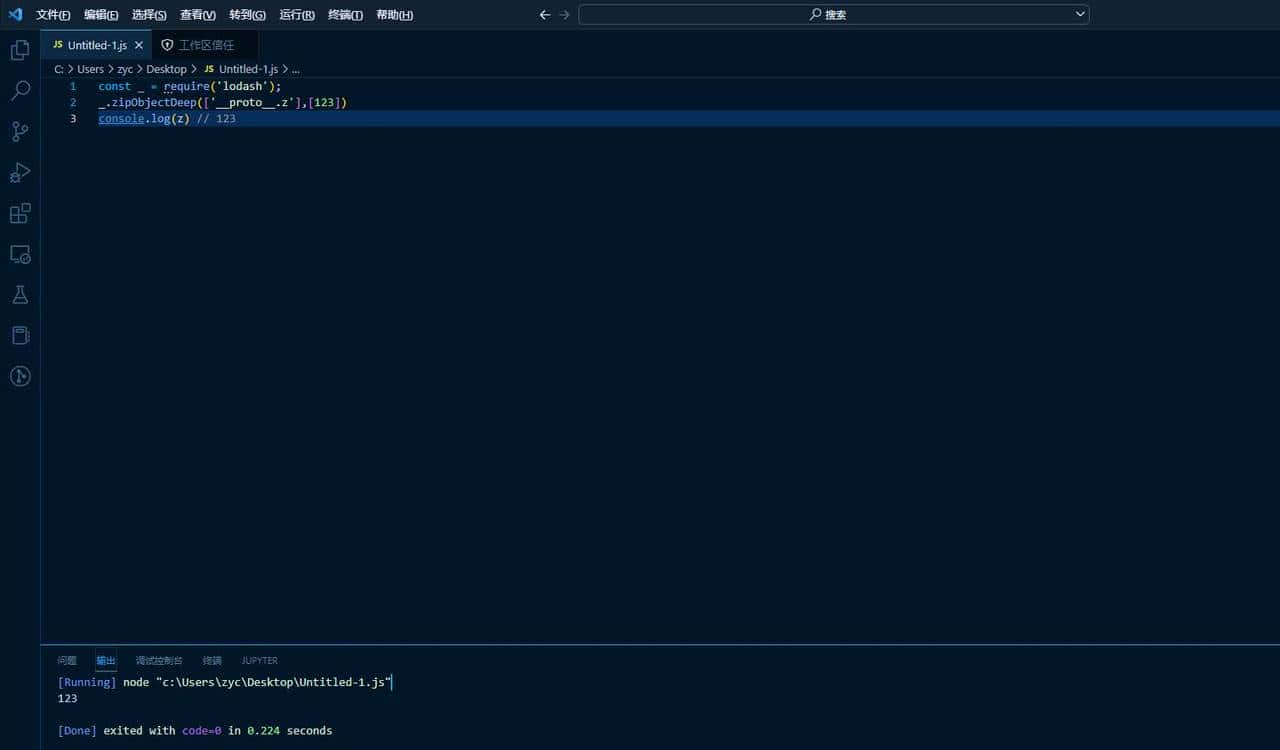Expand the breadcrumb for Desktop folder
The width and height of the screenshot is (1280, 750).
click(166, 69)
